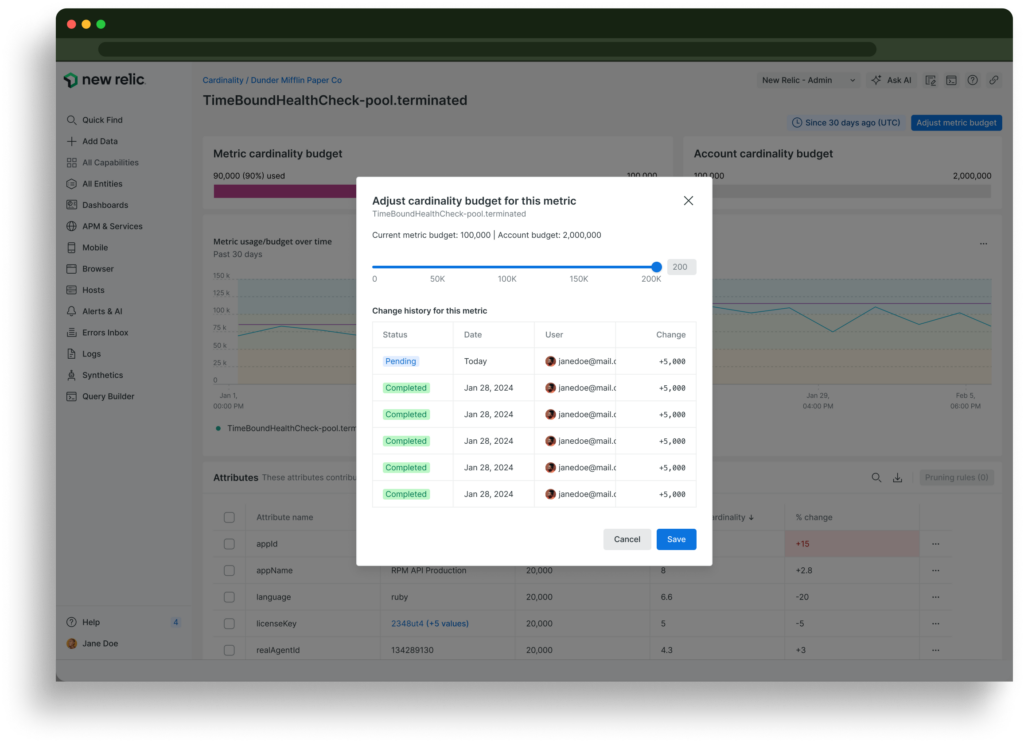This screenshot has height=744, width=1024.
Task: Click the Pending status badge
Action: coord(400,361)
